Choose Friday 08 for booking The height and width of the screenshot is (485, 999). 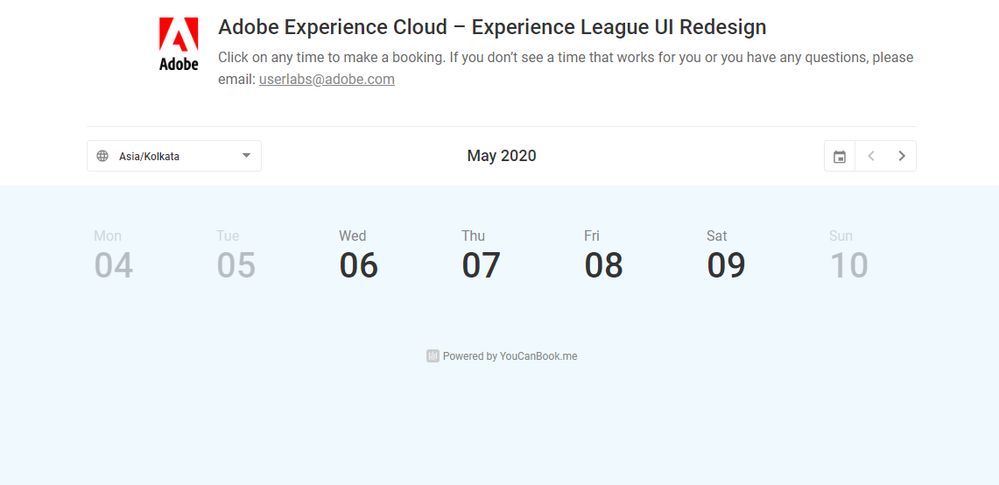(603, 256)
